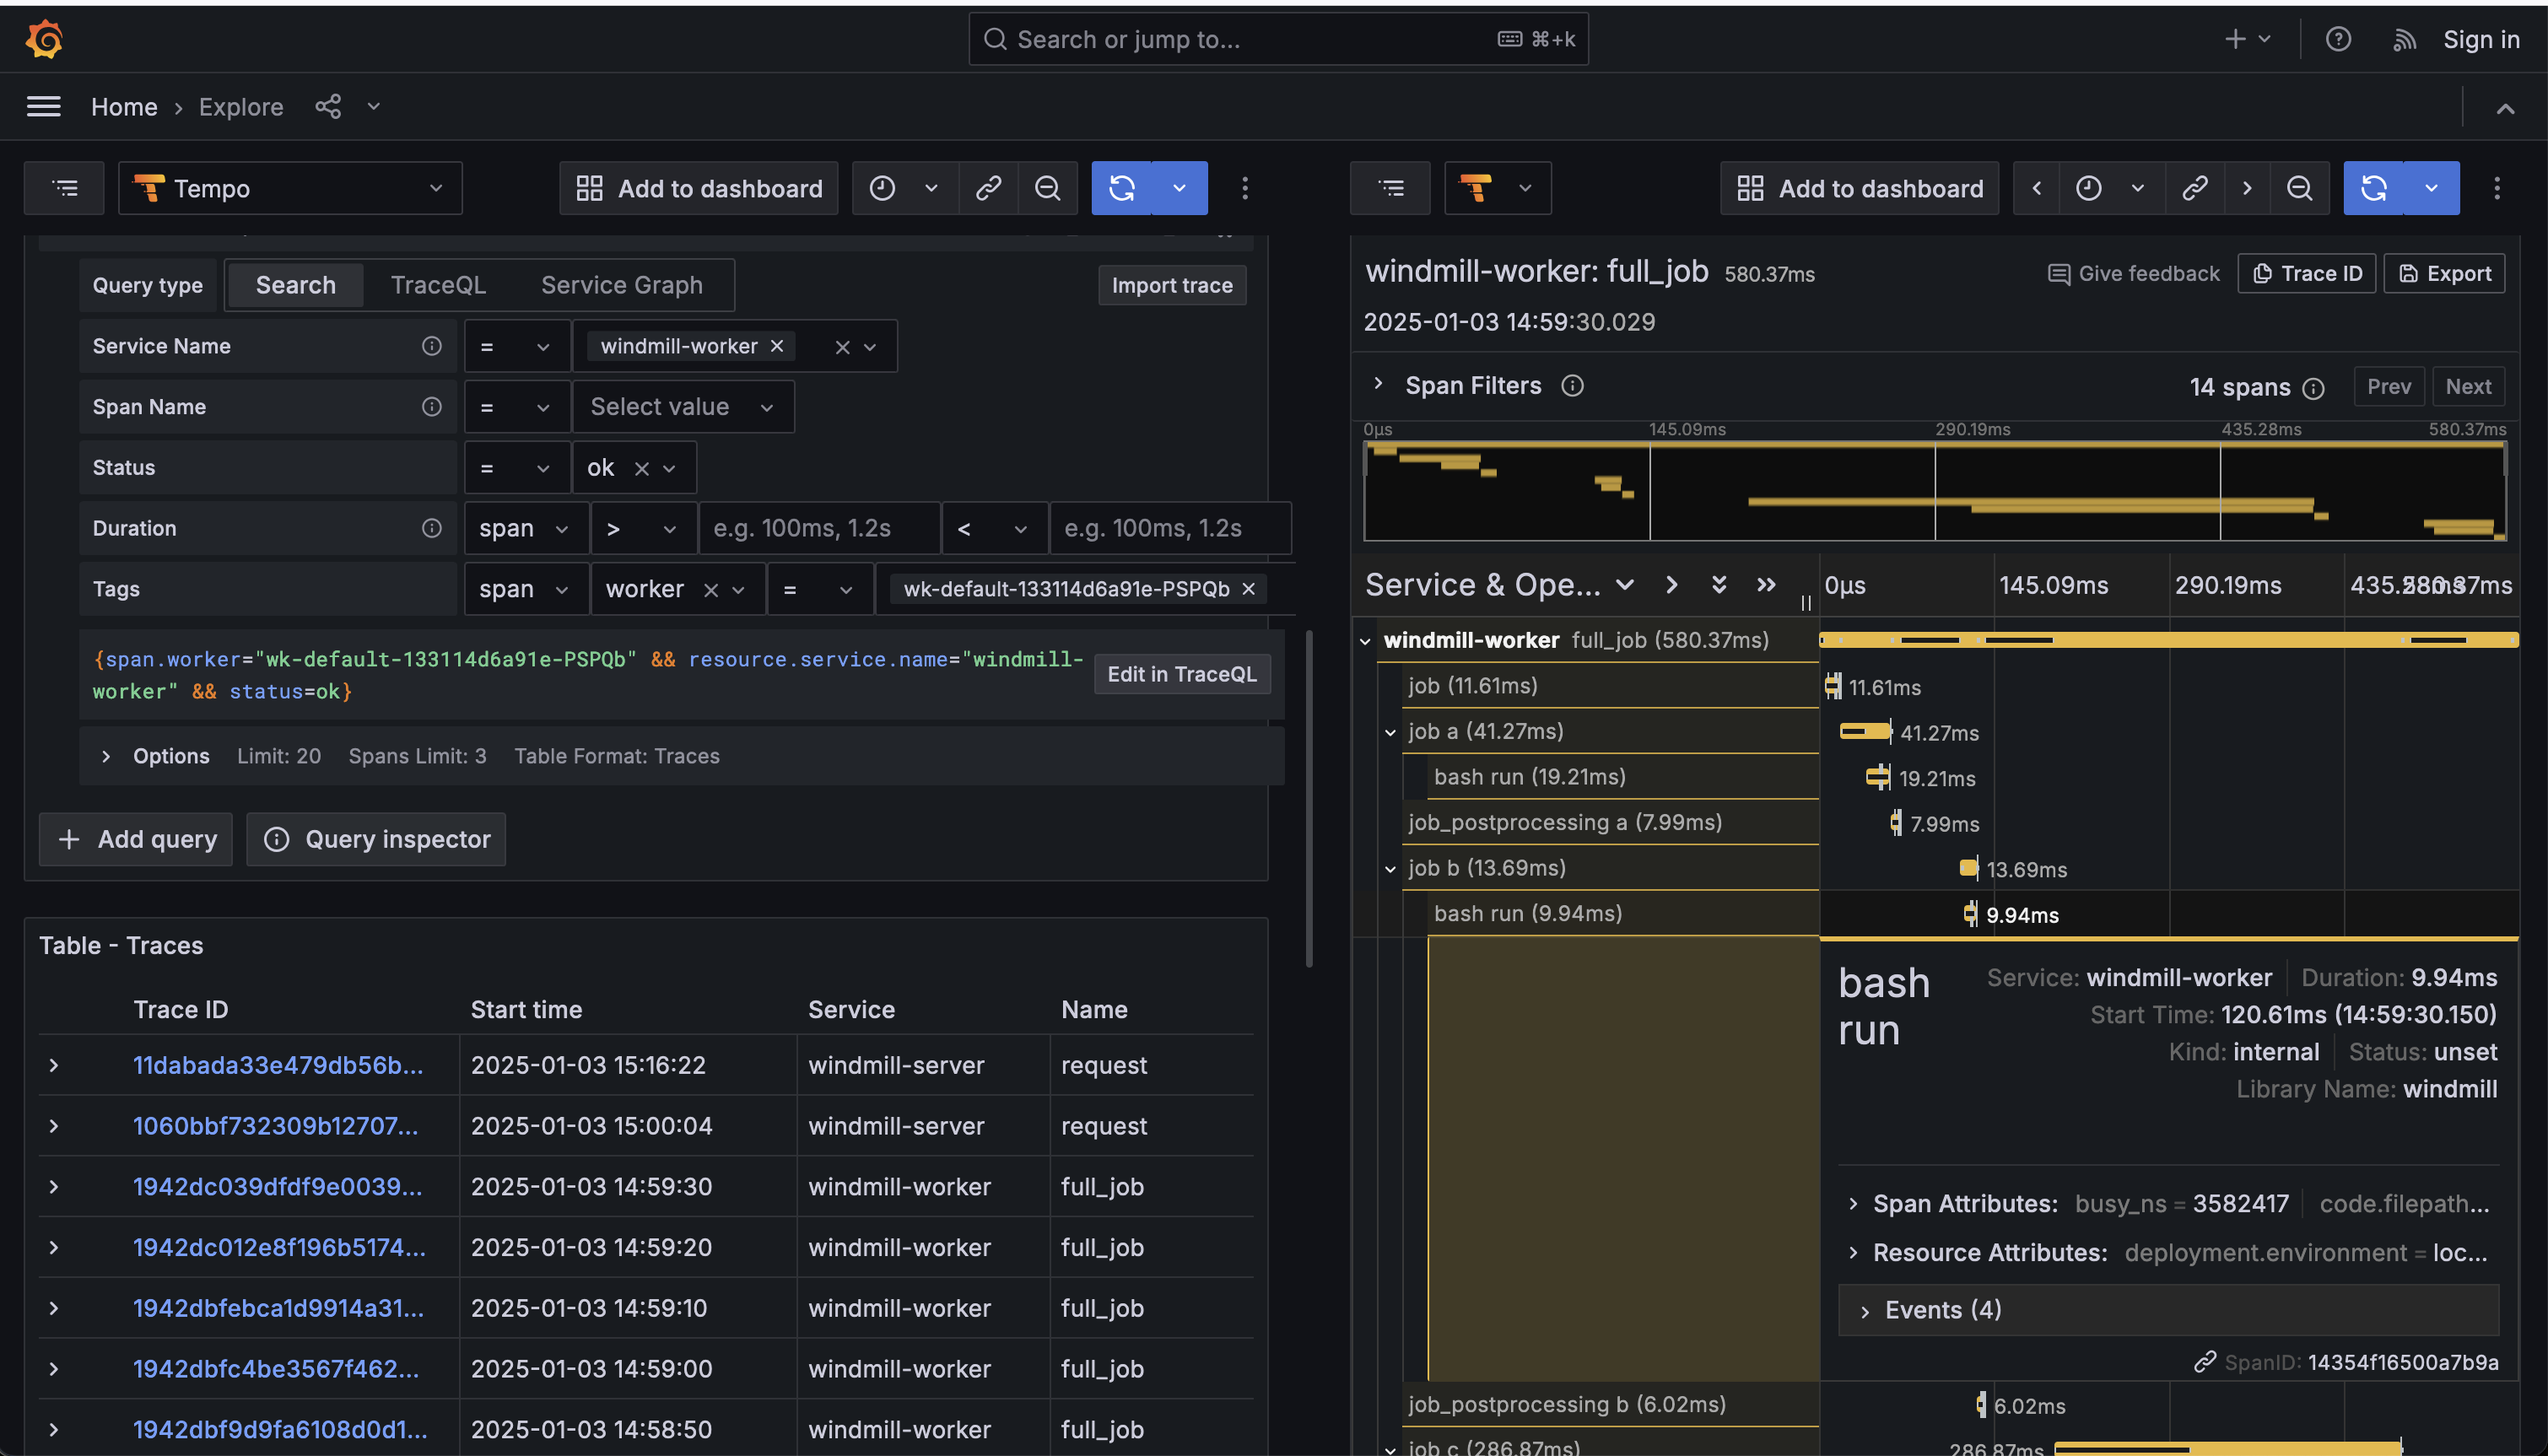The image size is (2548, 1456).
Task: Click the Home breadcrumb
Action: pos(124,107)
